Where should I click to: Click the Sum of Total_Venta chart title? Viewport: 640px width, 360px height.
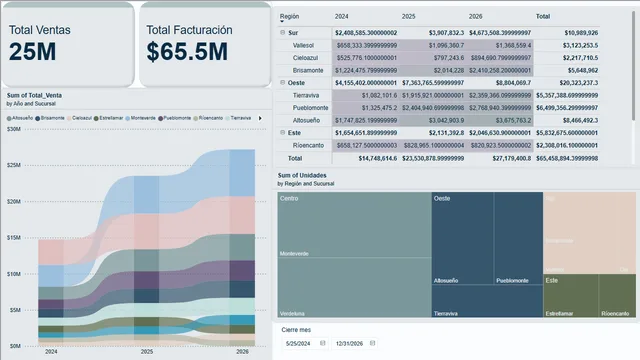point(34,96)
